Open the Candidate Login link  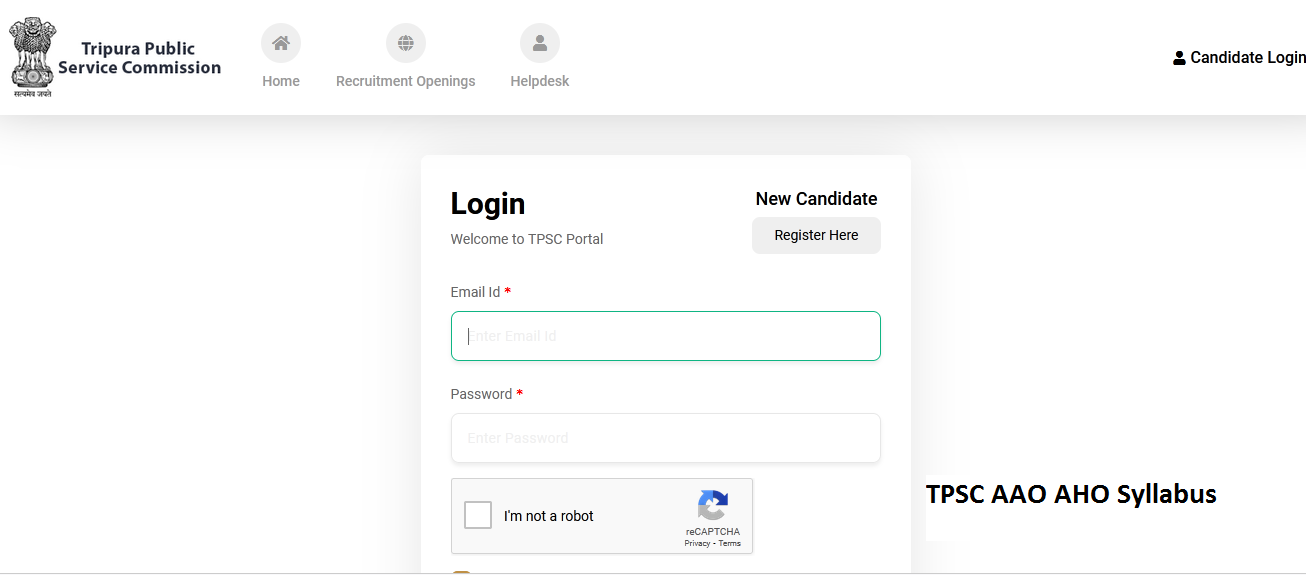point(1247,58)
